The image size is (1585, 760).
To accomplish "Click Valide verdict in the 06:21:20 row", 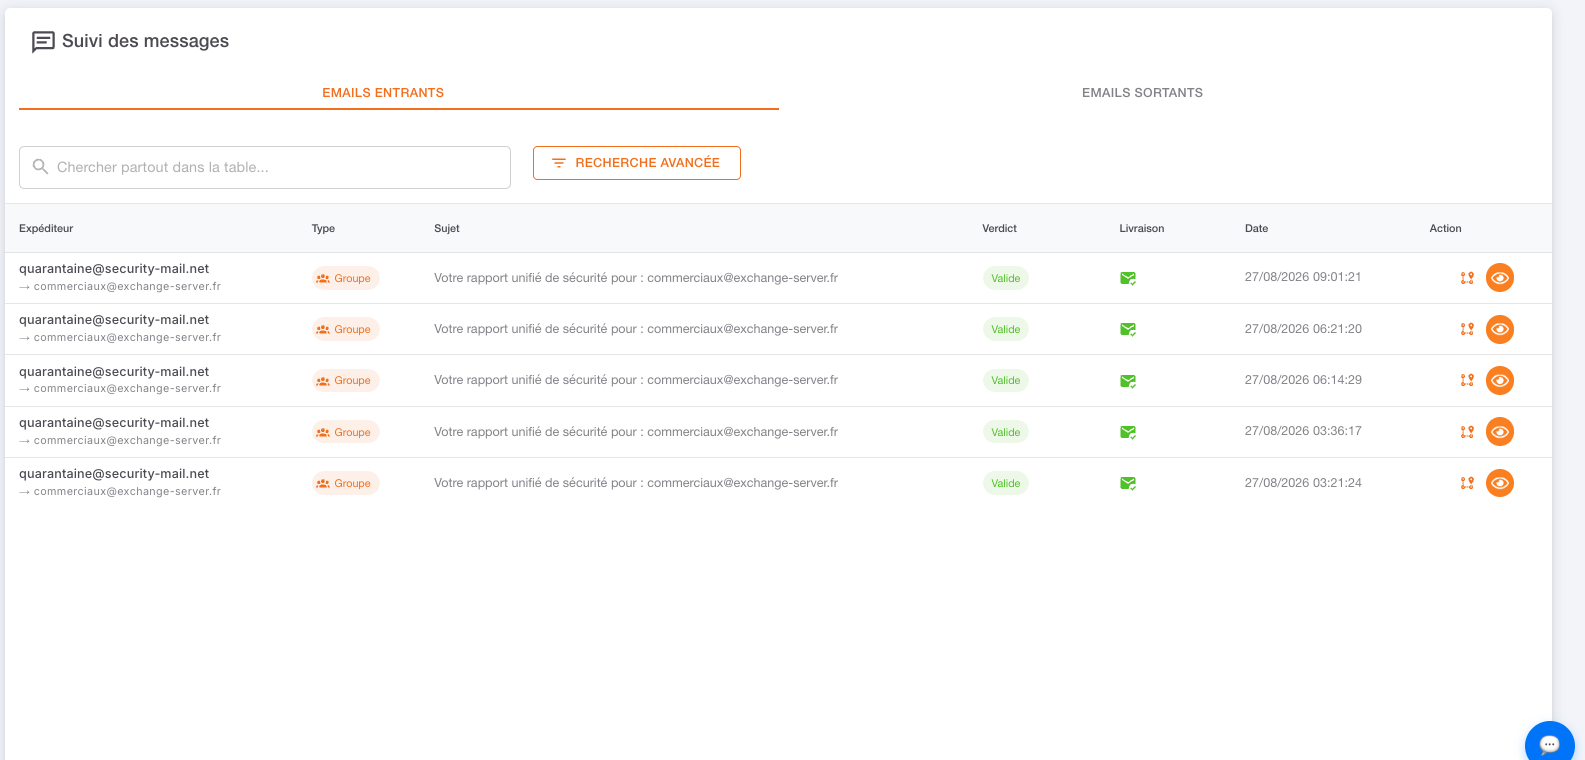I will [1006, 329].
